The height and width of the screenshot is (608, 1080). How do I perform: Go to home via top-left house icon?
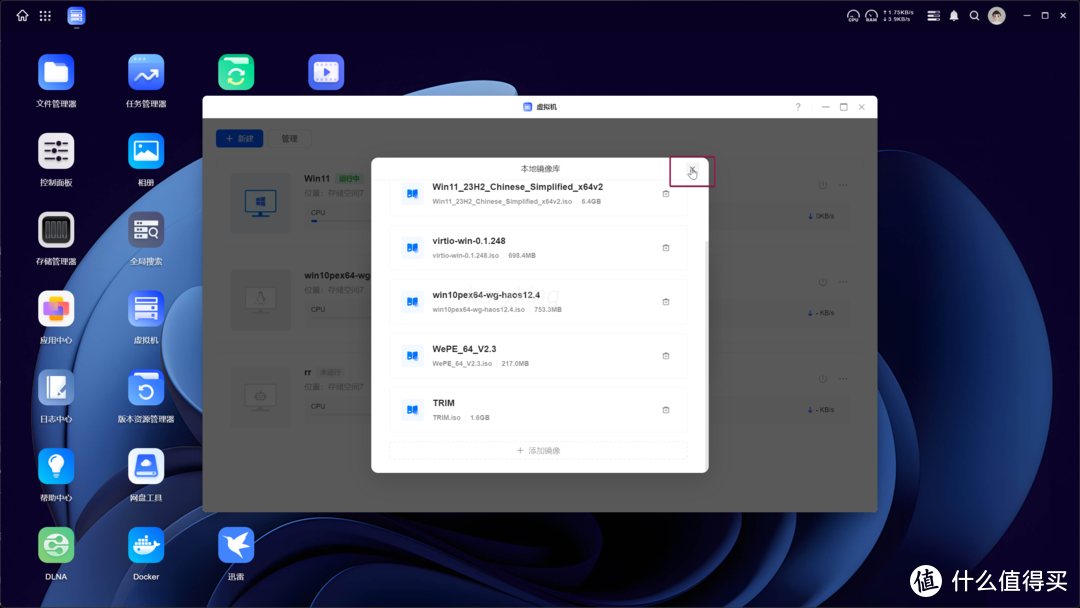(x=22, y=16)
